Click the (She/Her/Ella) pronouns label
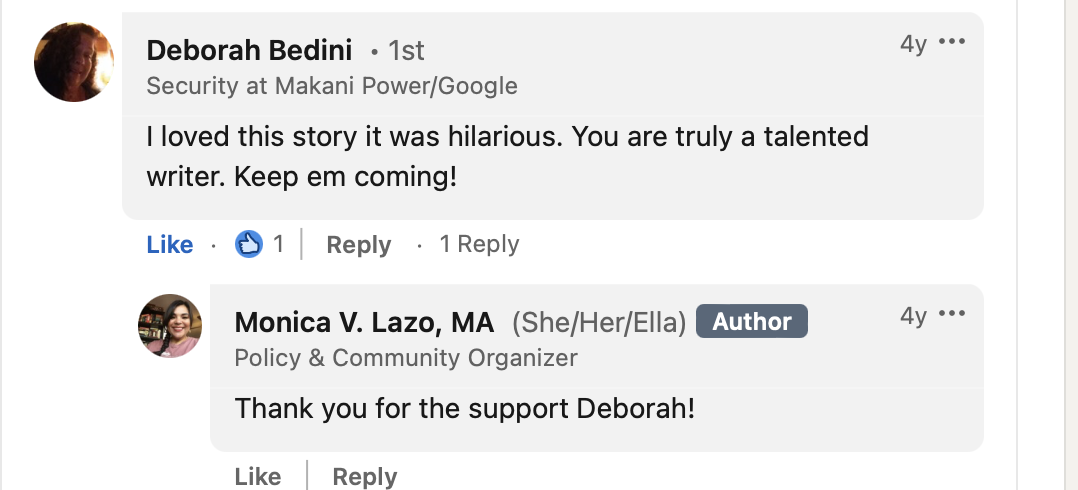1078x490 pixels. click(599, 322)
